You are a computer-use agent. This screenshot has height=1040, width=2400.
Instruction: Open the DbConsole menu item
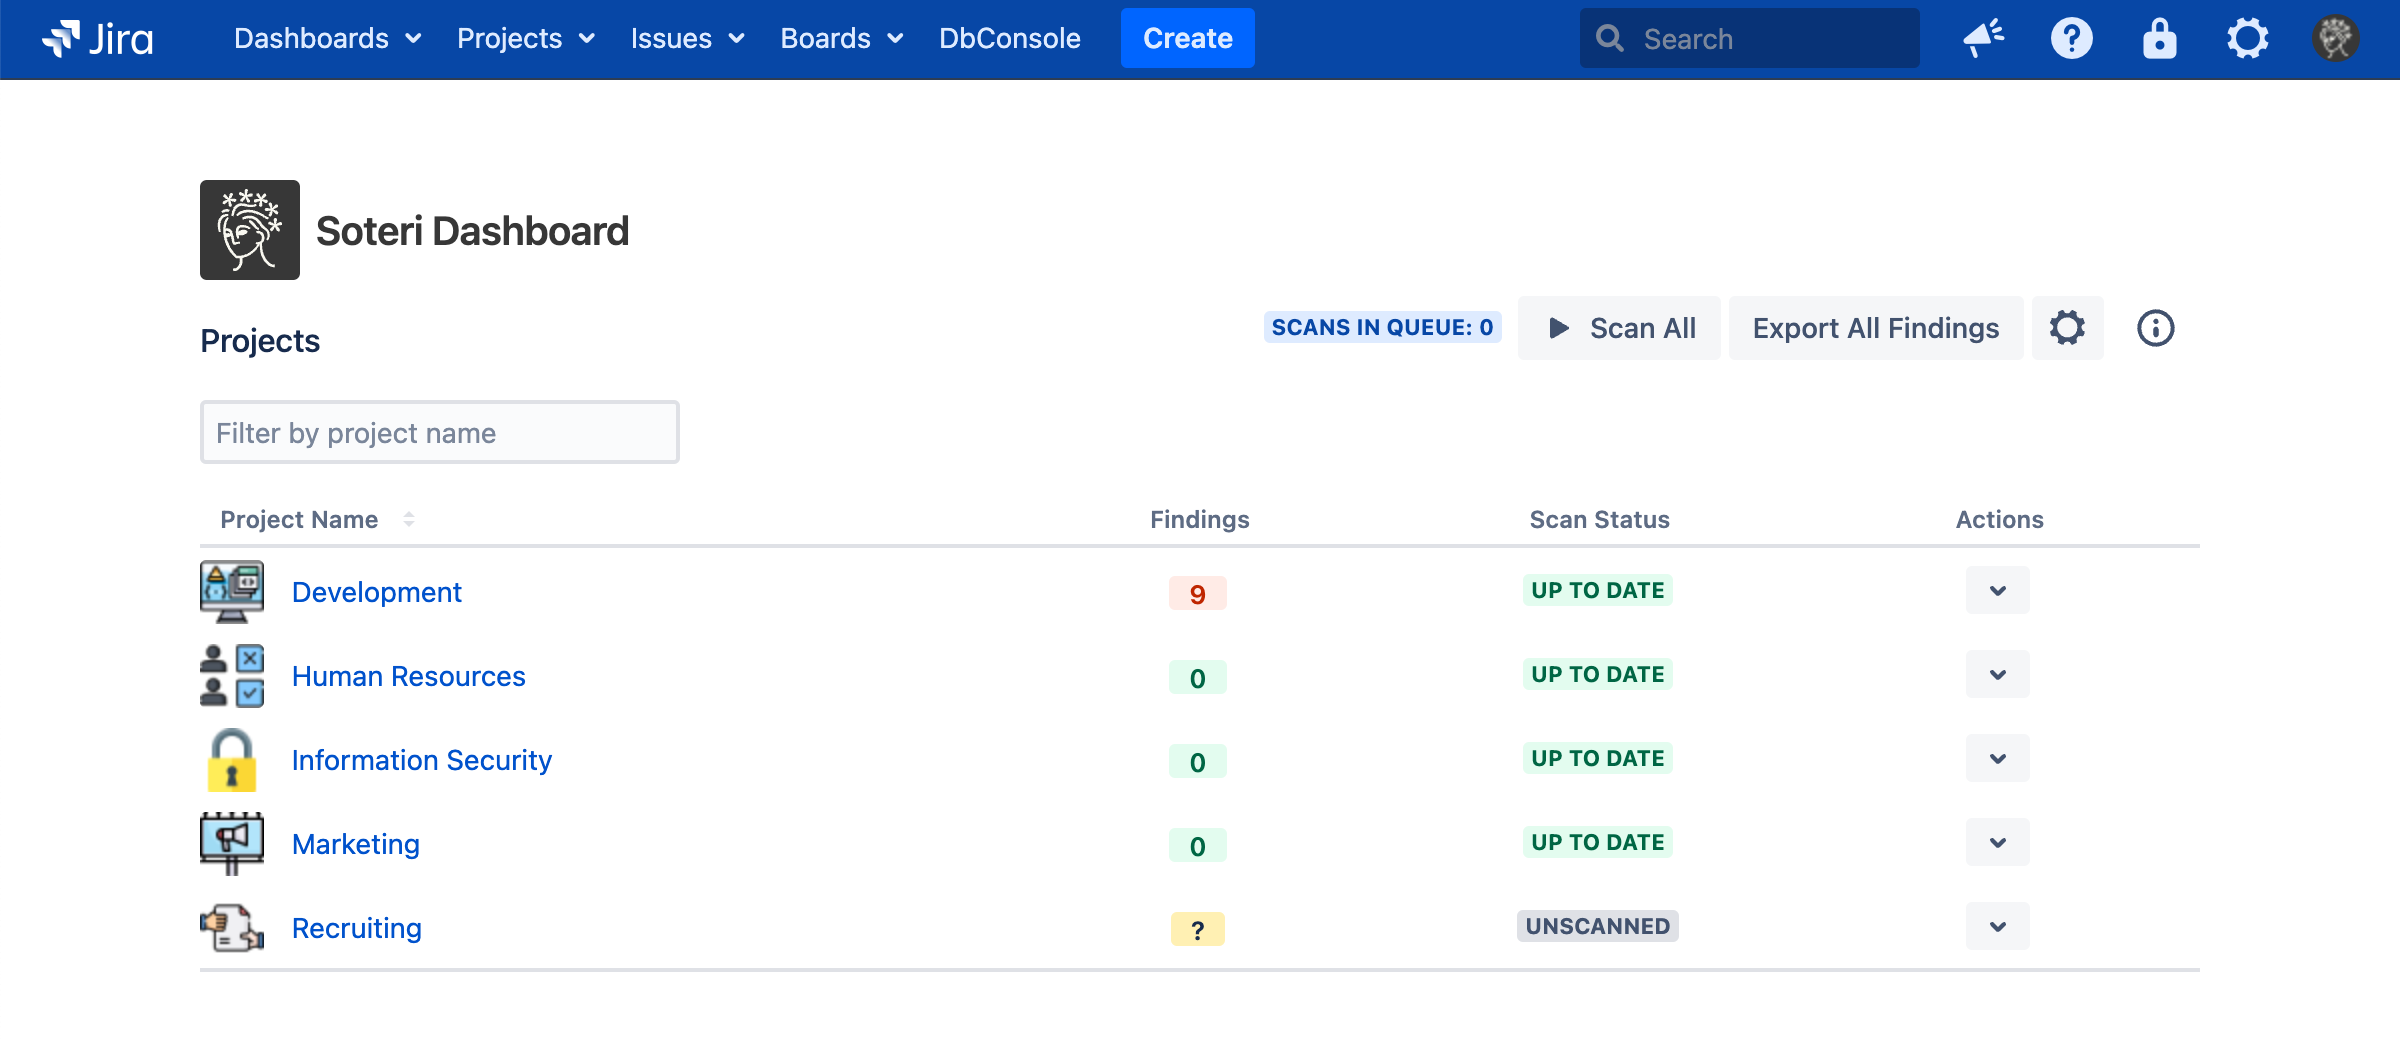pos(1009,39)
